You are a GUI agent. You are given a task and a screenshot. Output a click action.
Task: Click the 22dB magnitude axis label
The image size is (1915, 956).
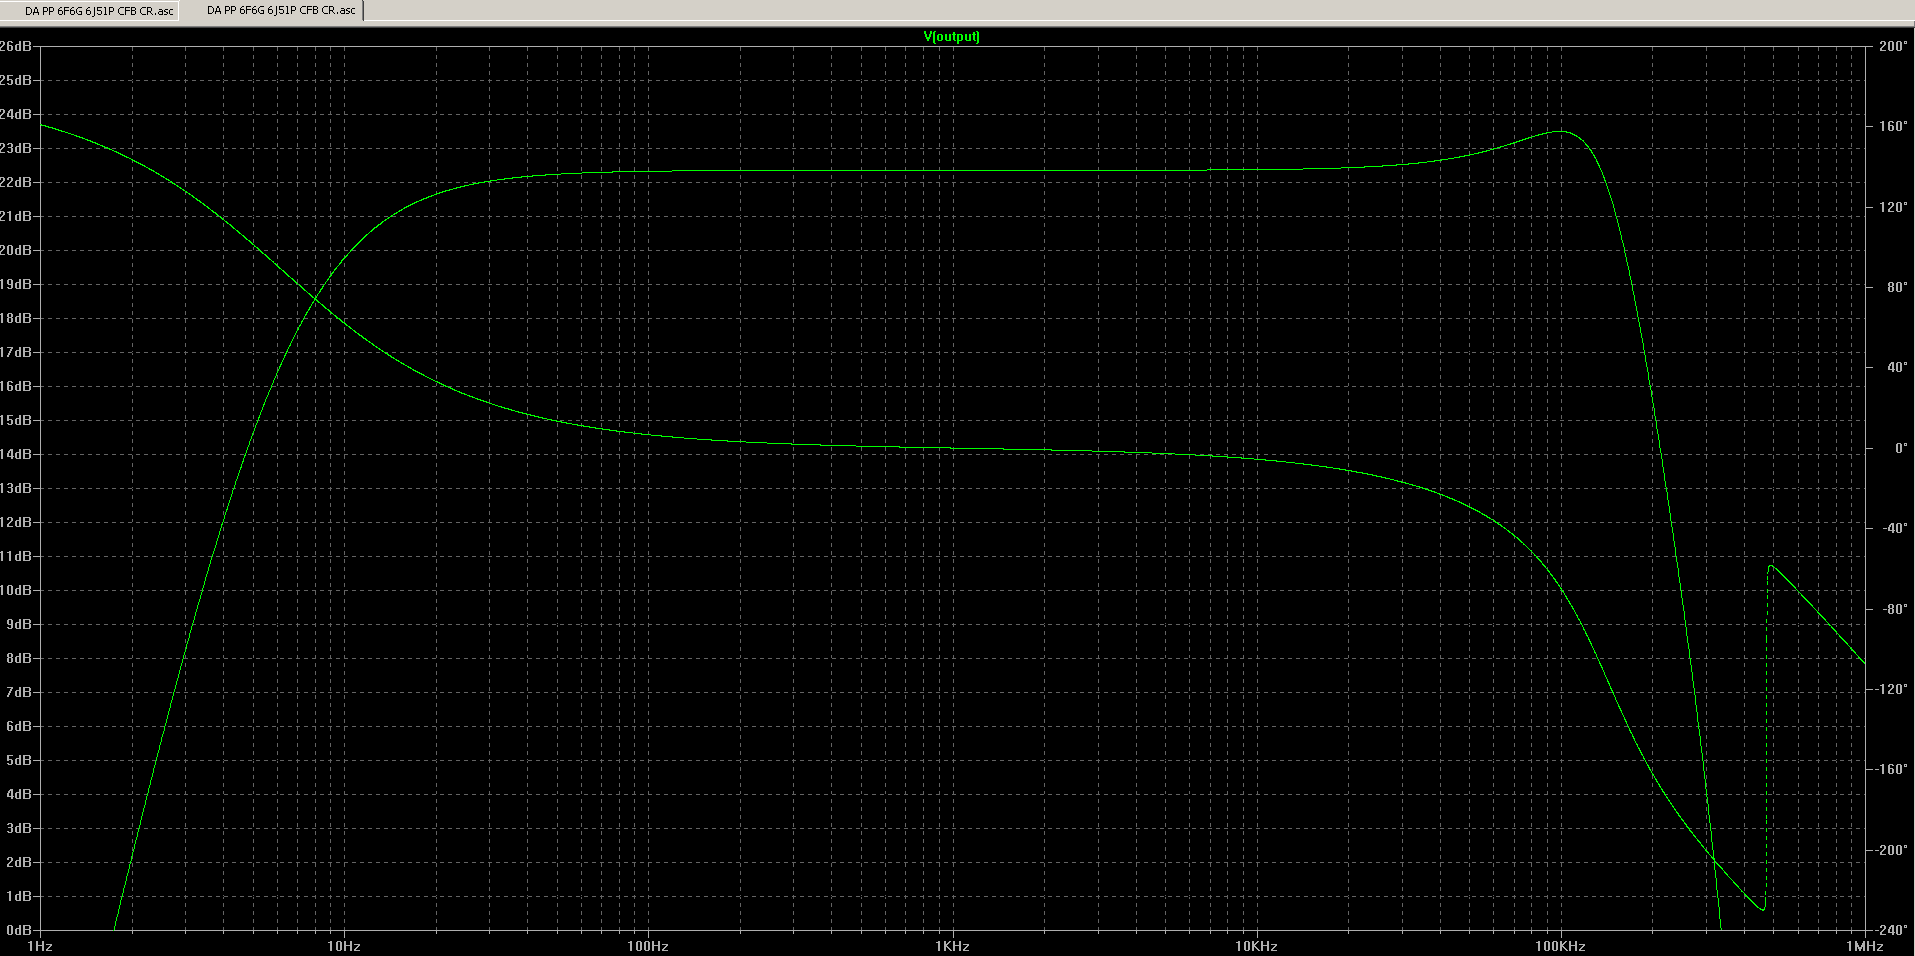tap(15, 182)
